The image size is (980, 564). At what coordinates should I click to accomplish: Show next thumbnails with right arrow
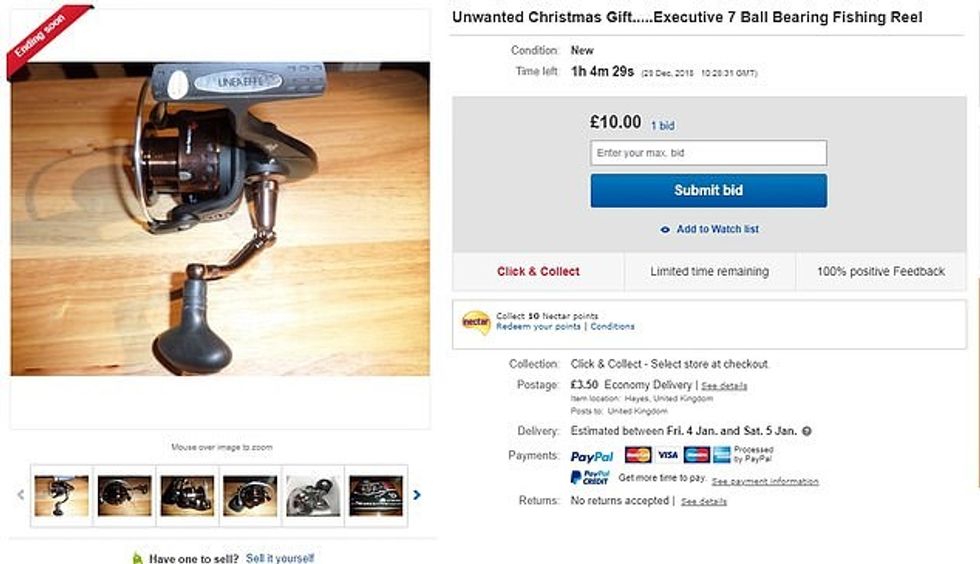point(417,495)
